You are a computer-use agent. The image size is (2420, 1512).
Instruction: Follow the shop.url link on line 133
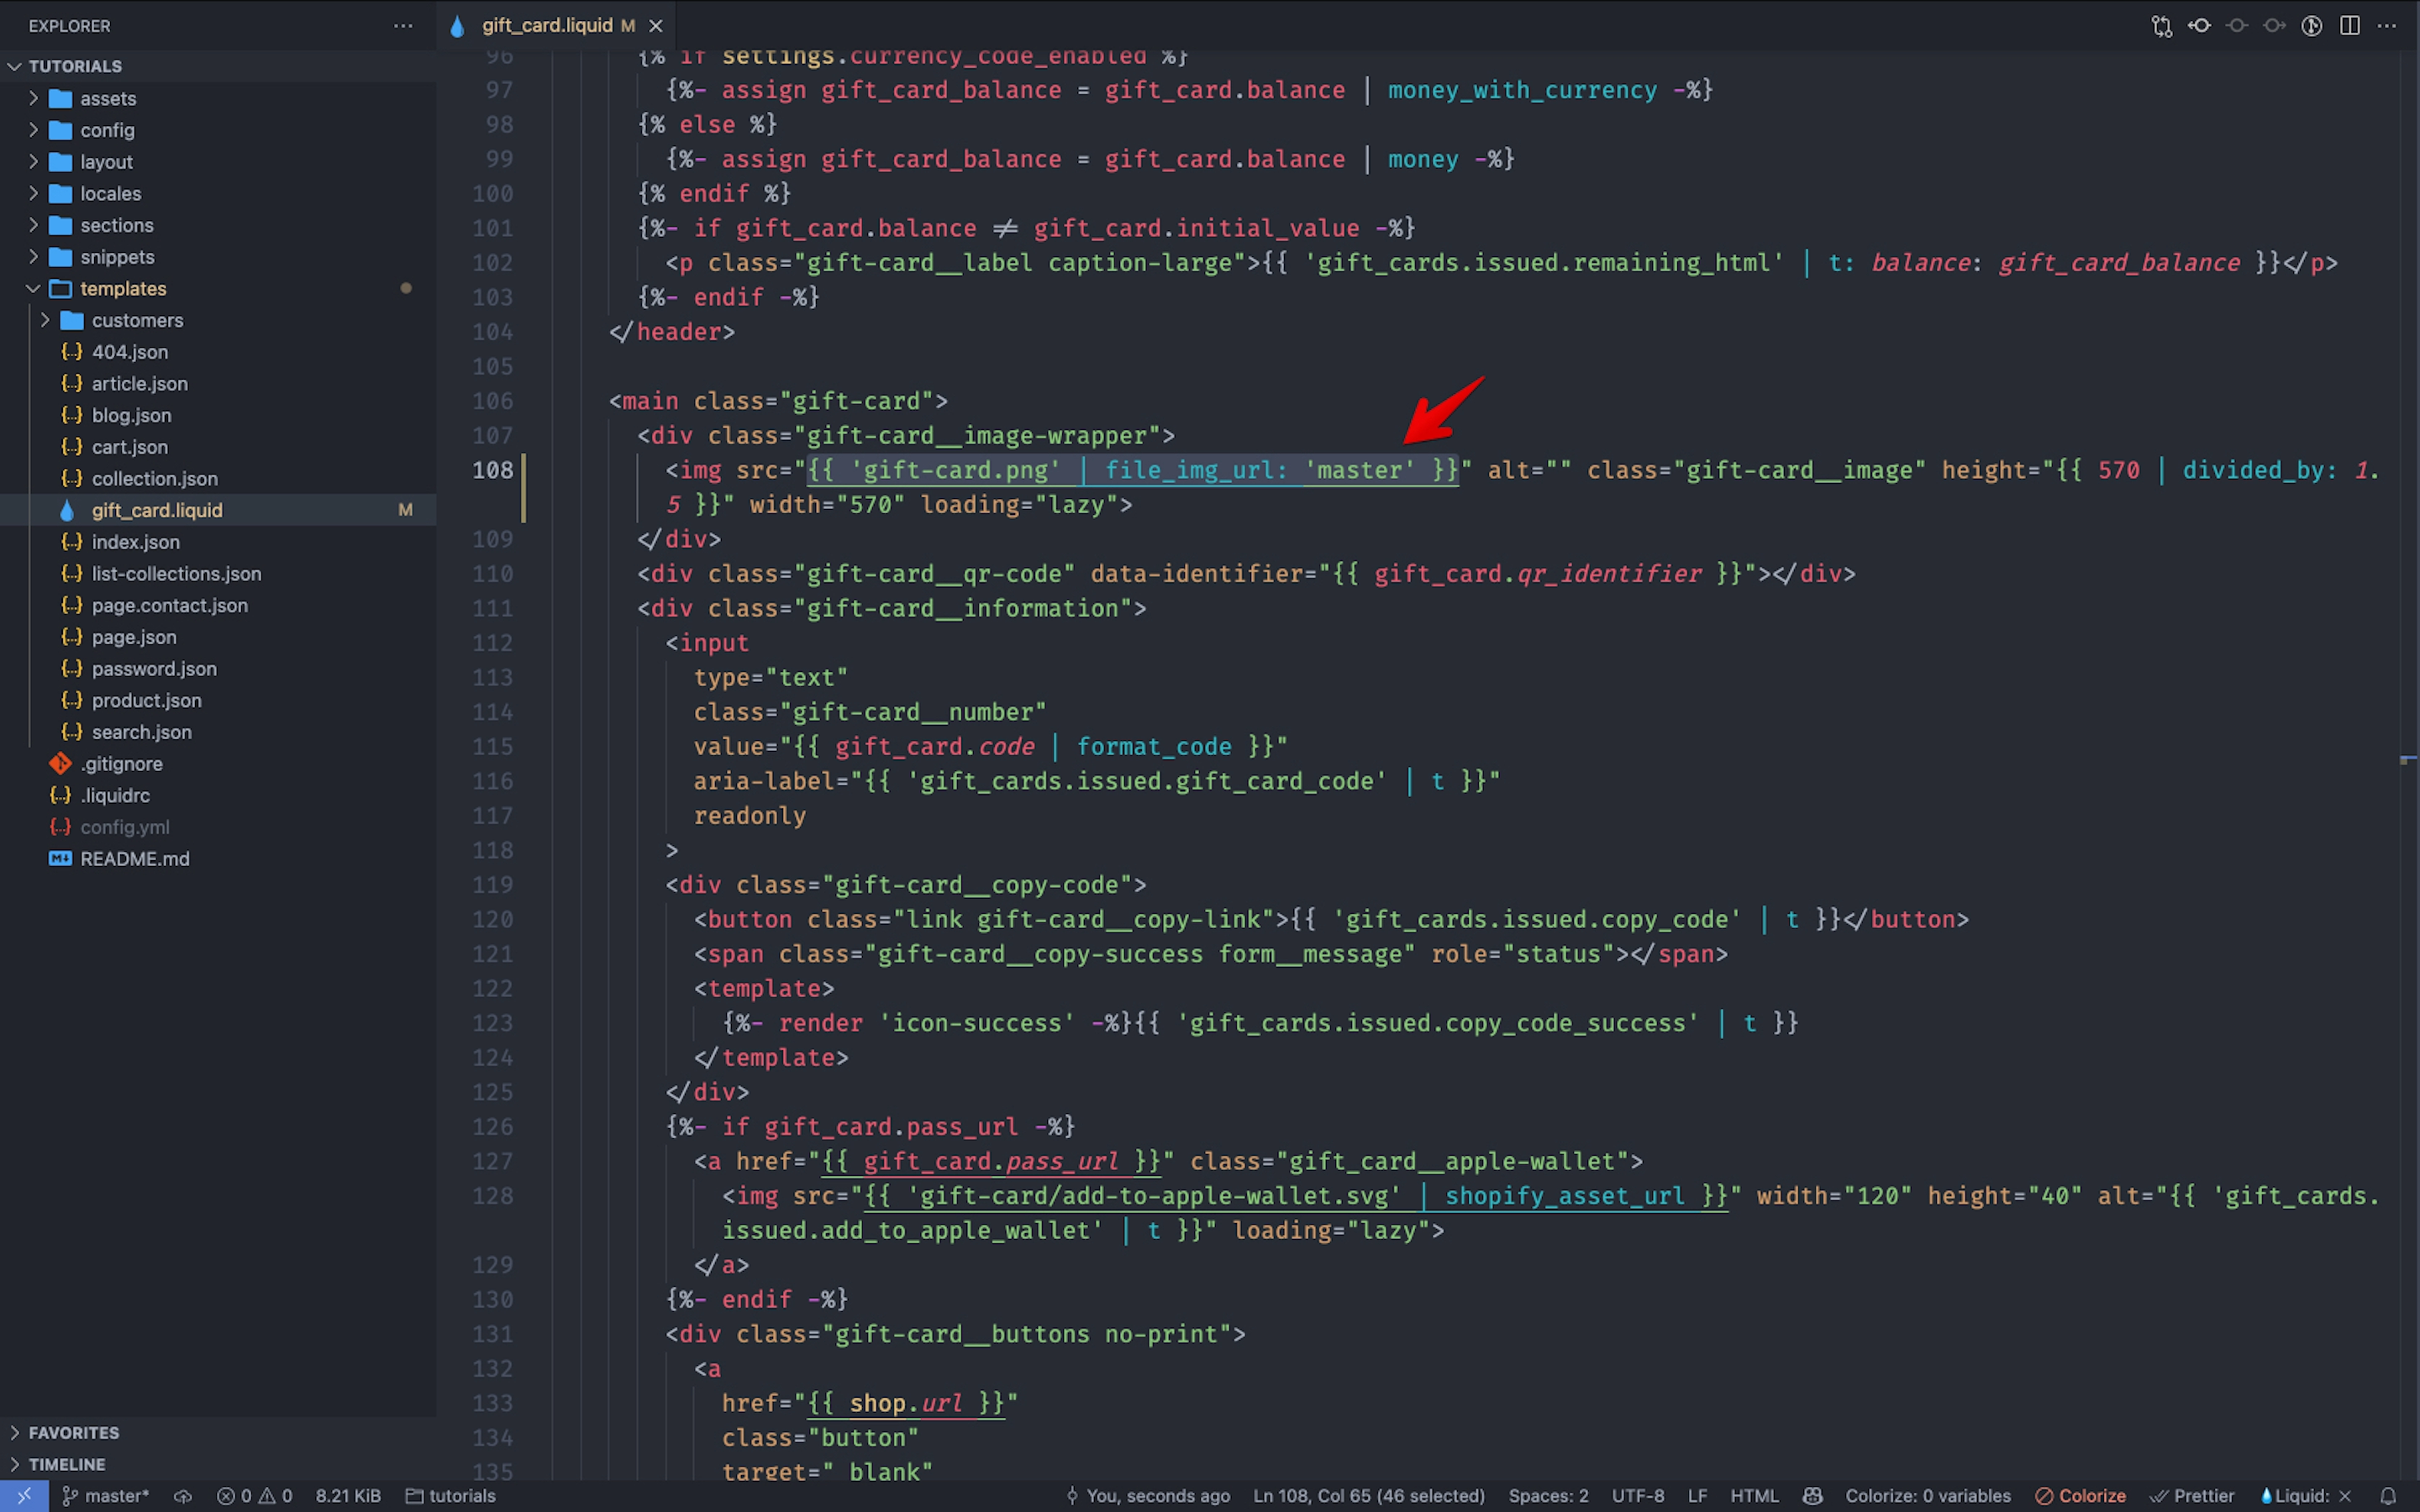[x=906, y=1403]
